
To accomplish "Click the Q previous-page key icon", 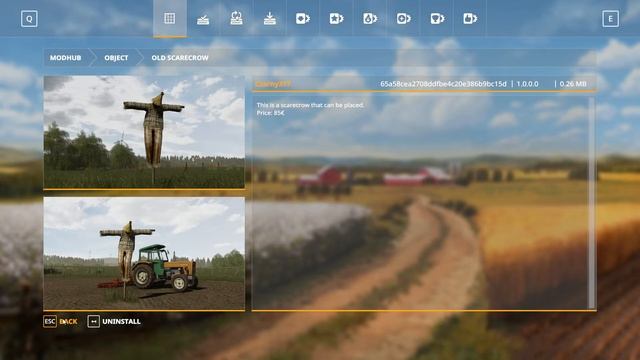I will click(x=29, y=19).
